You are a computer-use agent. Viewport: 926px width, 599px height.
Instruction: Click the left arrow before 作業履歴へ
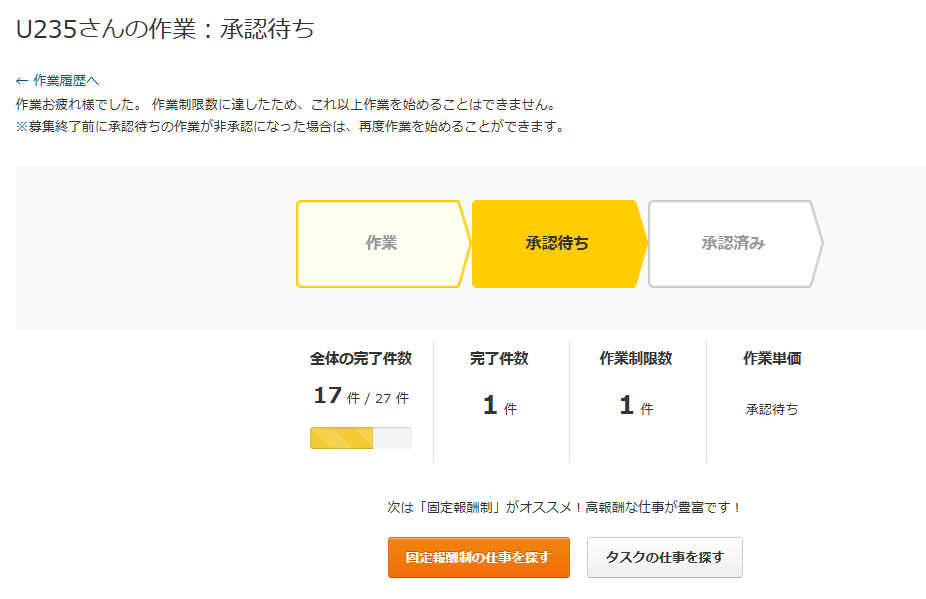coord(22,81)
